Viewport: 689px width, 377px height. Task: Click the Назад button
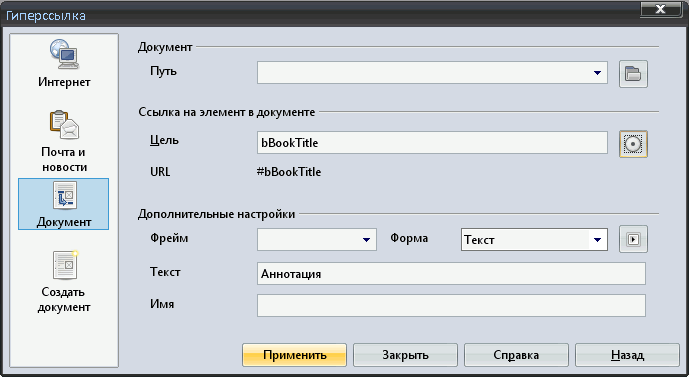(x=627, y=355)
